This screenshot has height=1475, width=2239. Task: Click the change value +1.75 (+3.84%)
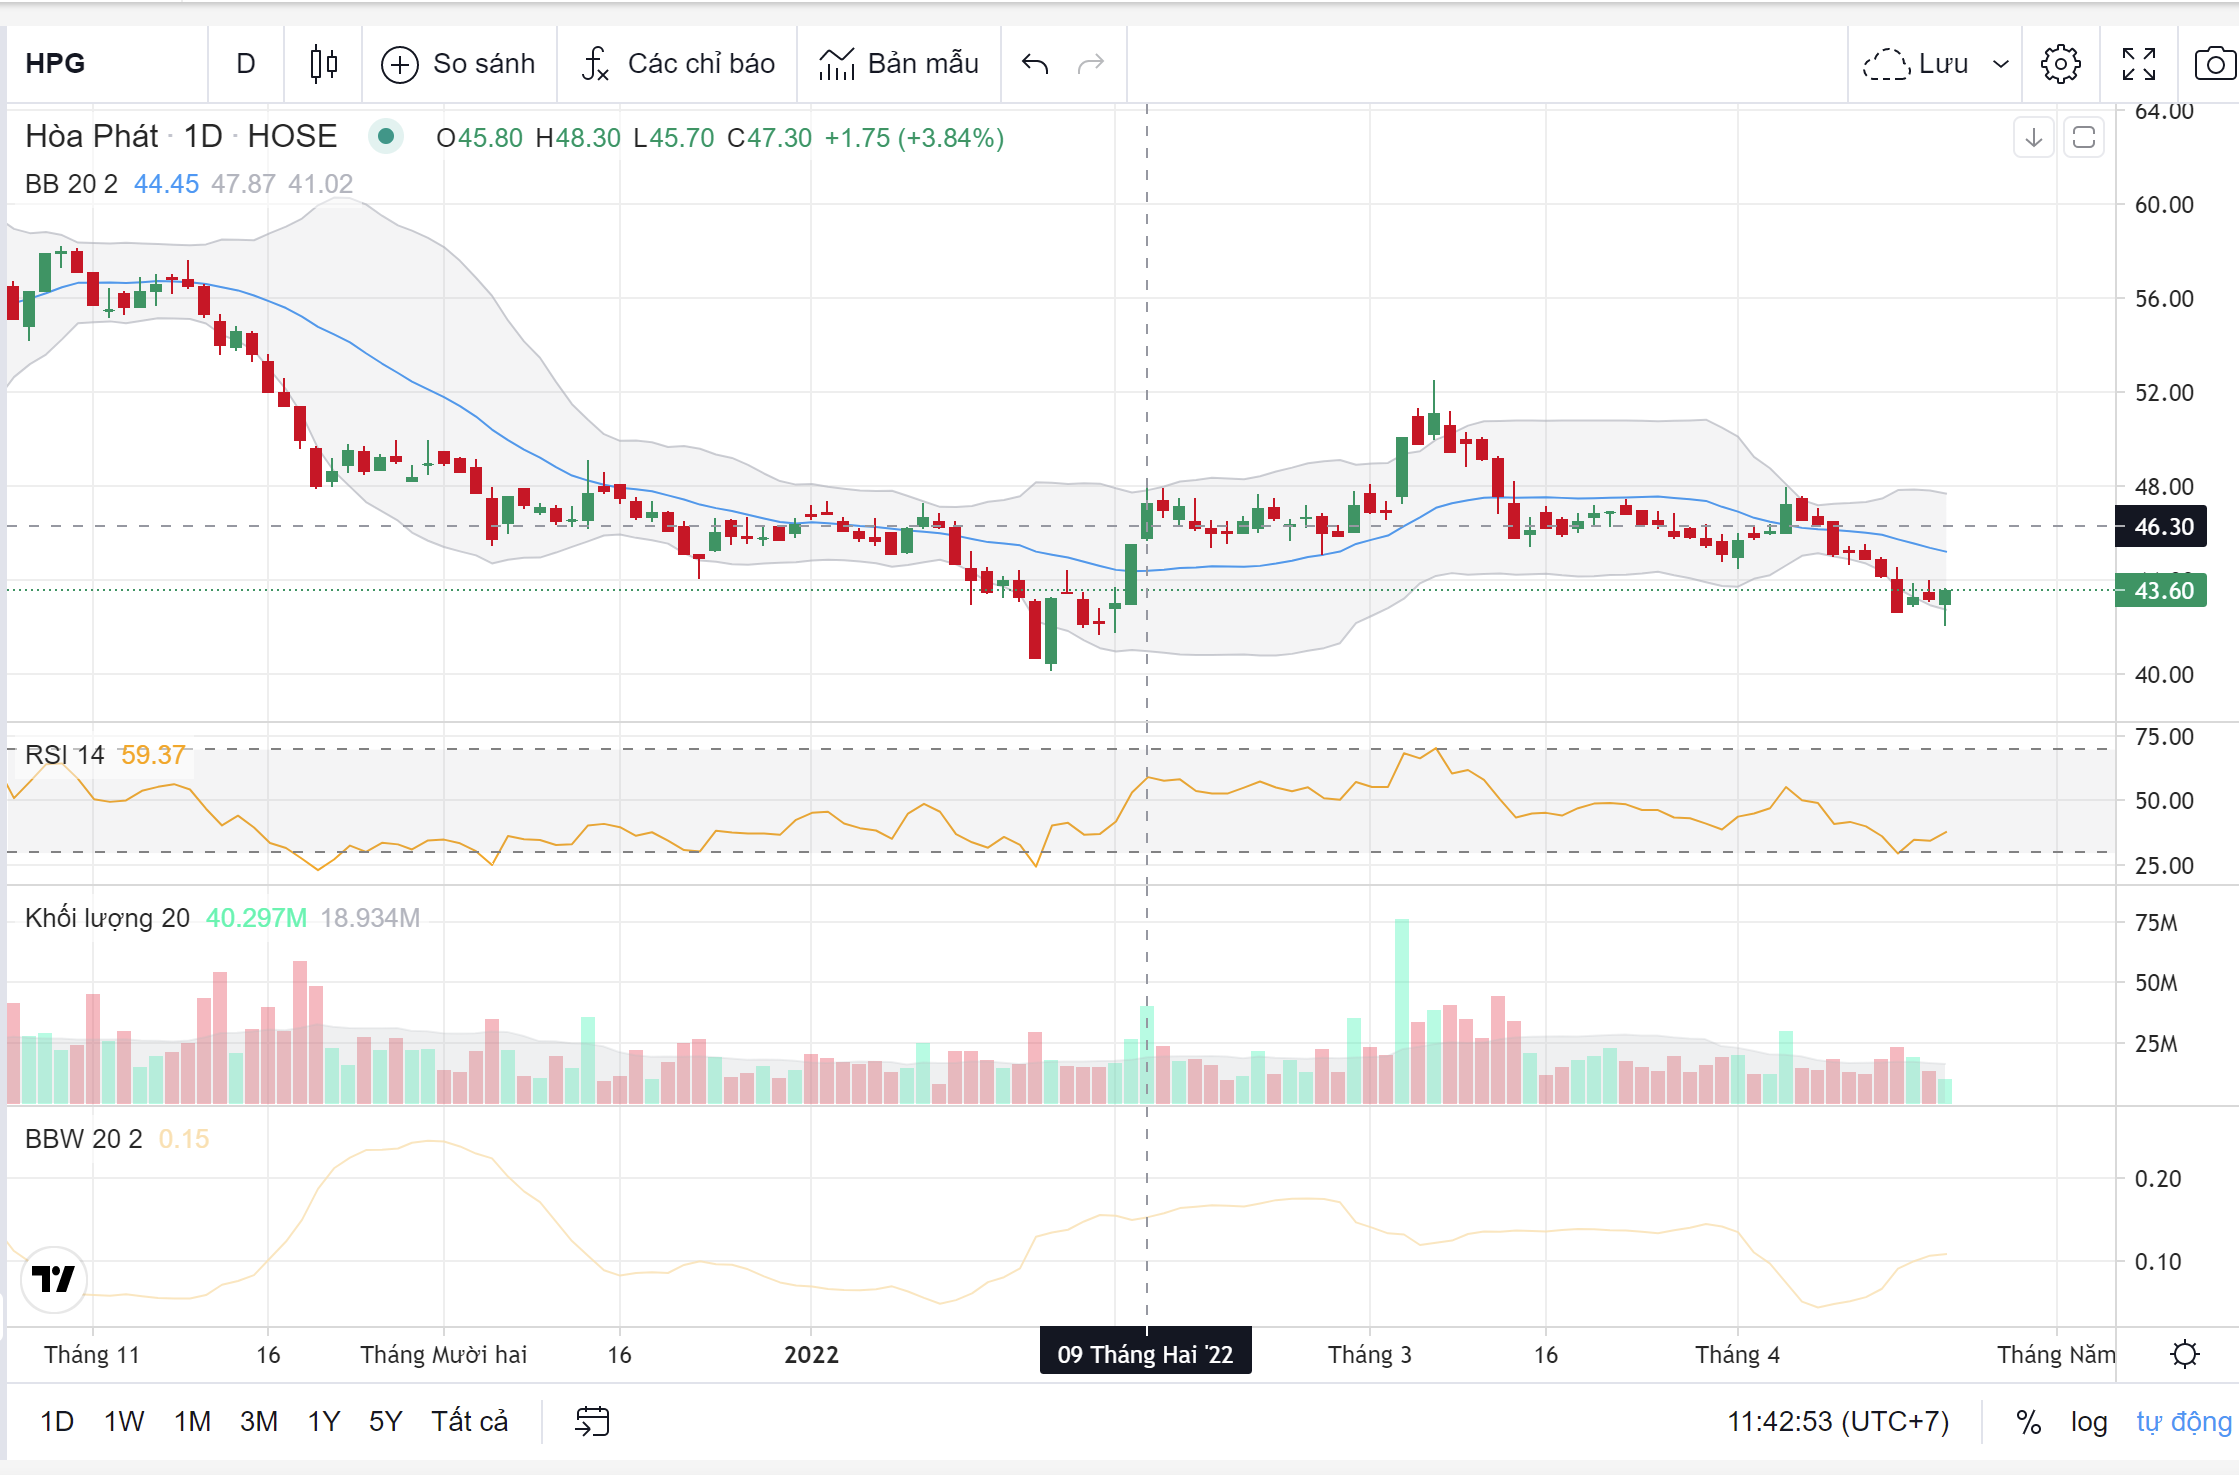[x=914, y=138]
